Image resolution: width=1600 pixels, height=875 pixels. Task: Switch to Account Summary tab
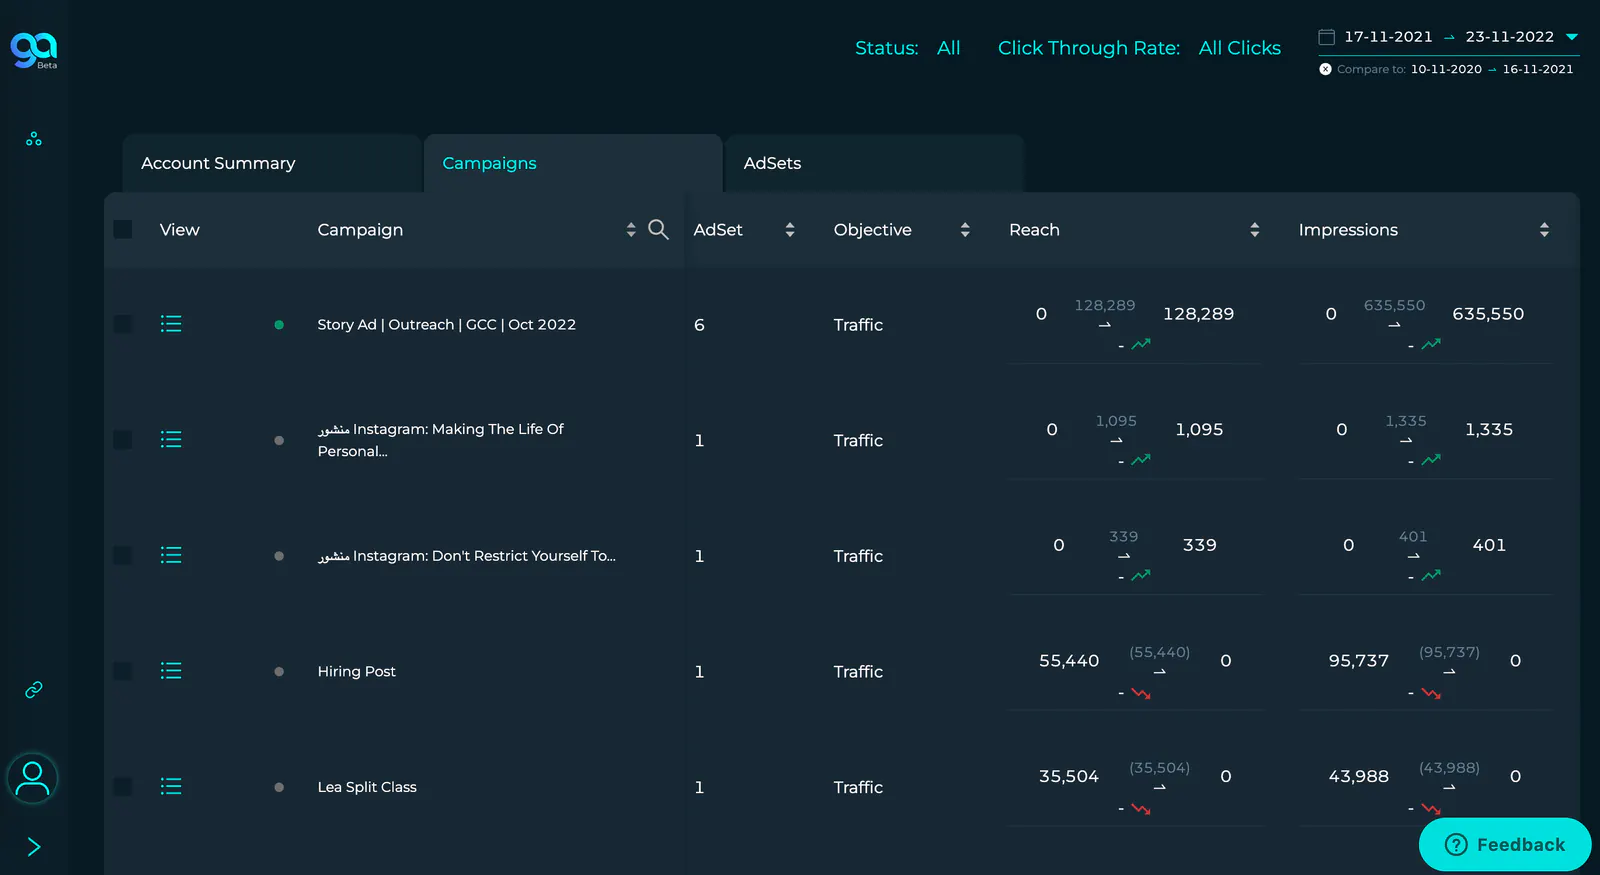click(x=272, y=163)
